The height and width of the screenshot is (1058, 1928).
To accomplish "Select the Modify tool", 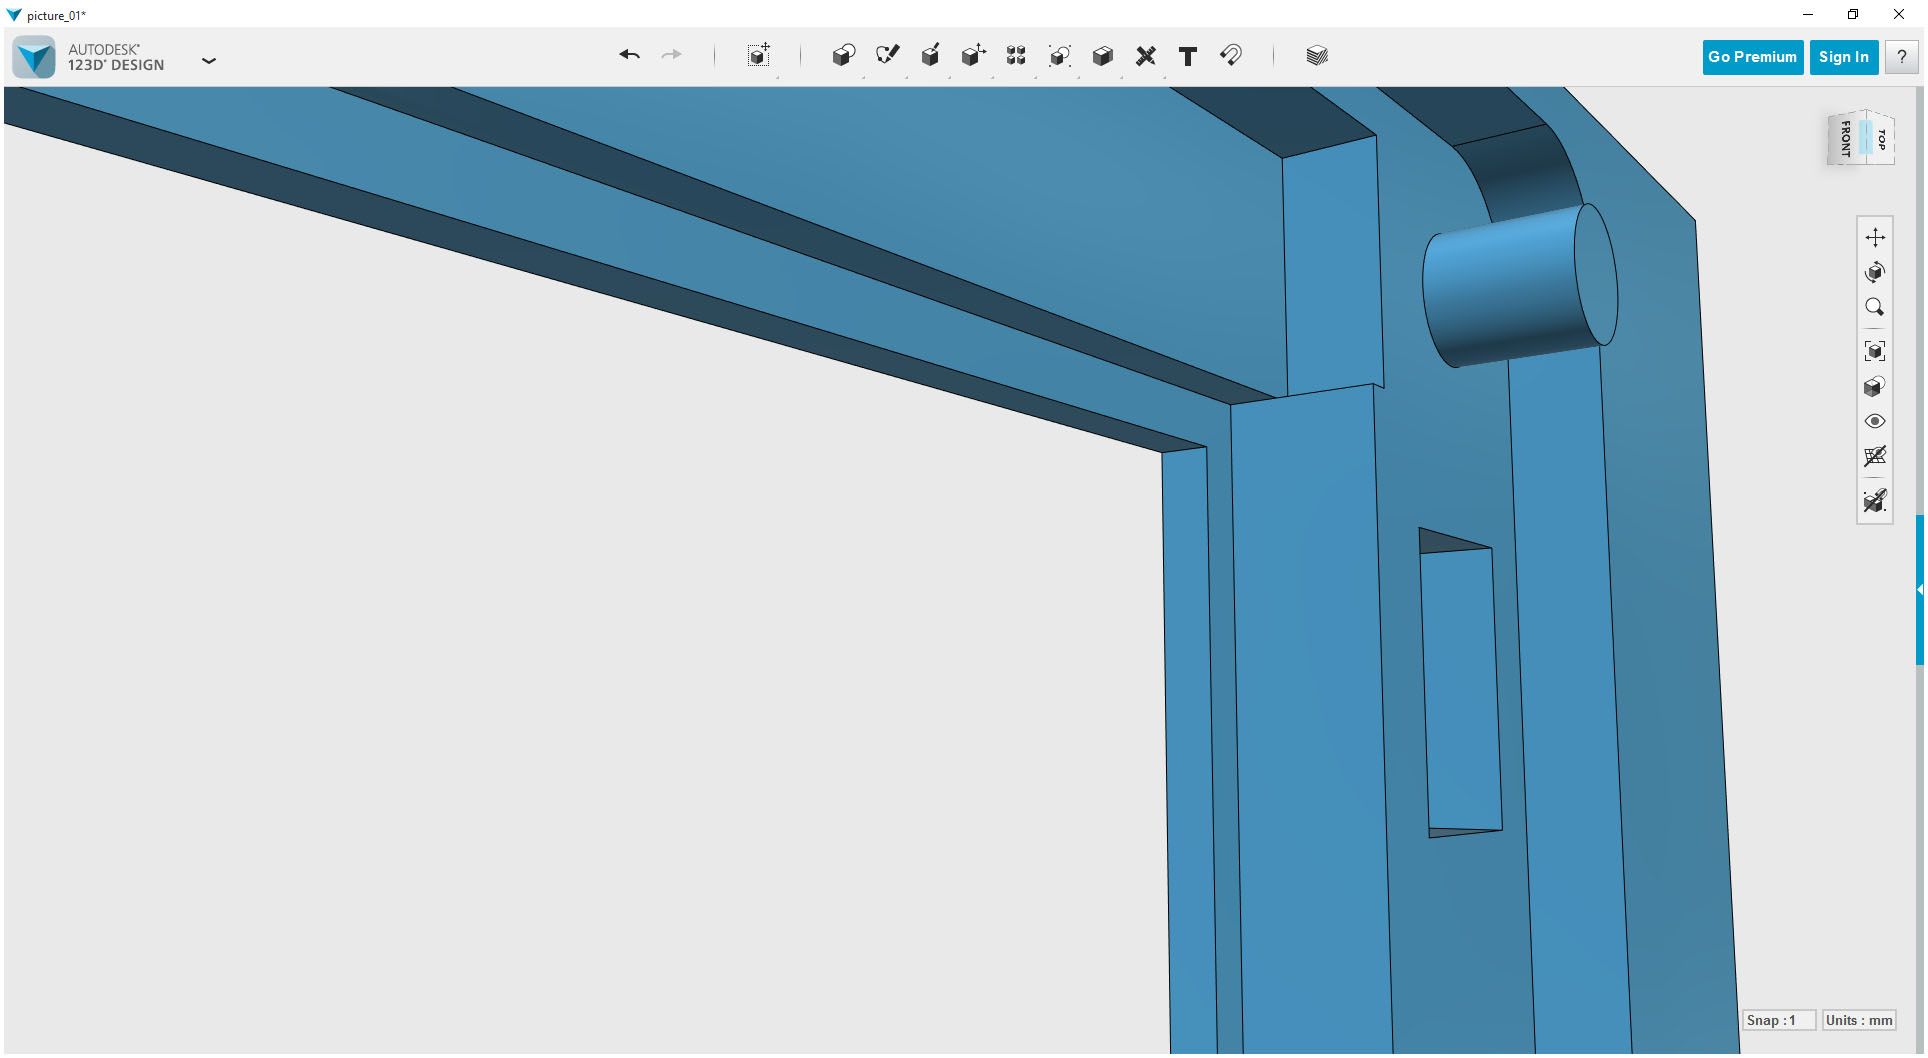I will click(974, 56).
